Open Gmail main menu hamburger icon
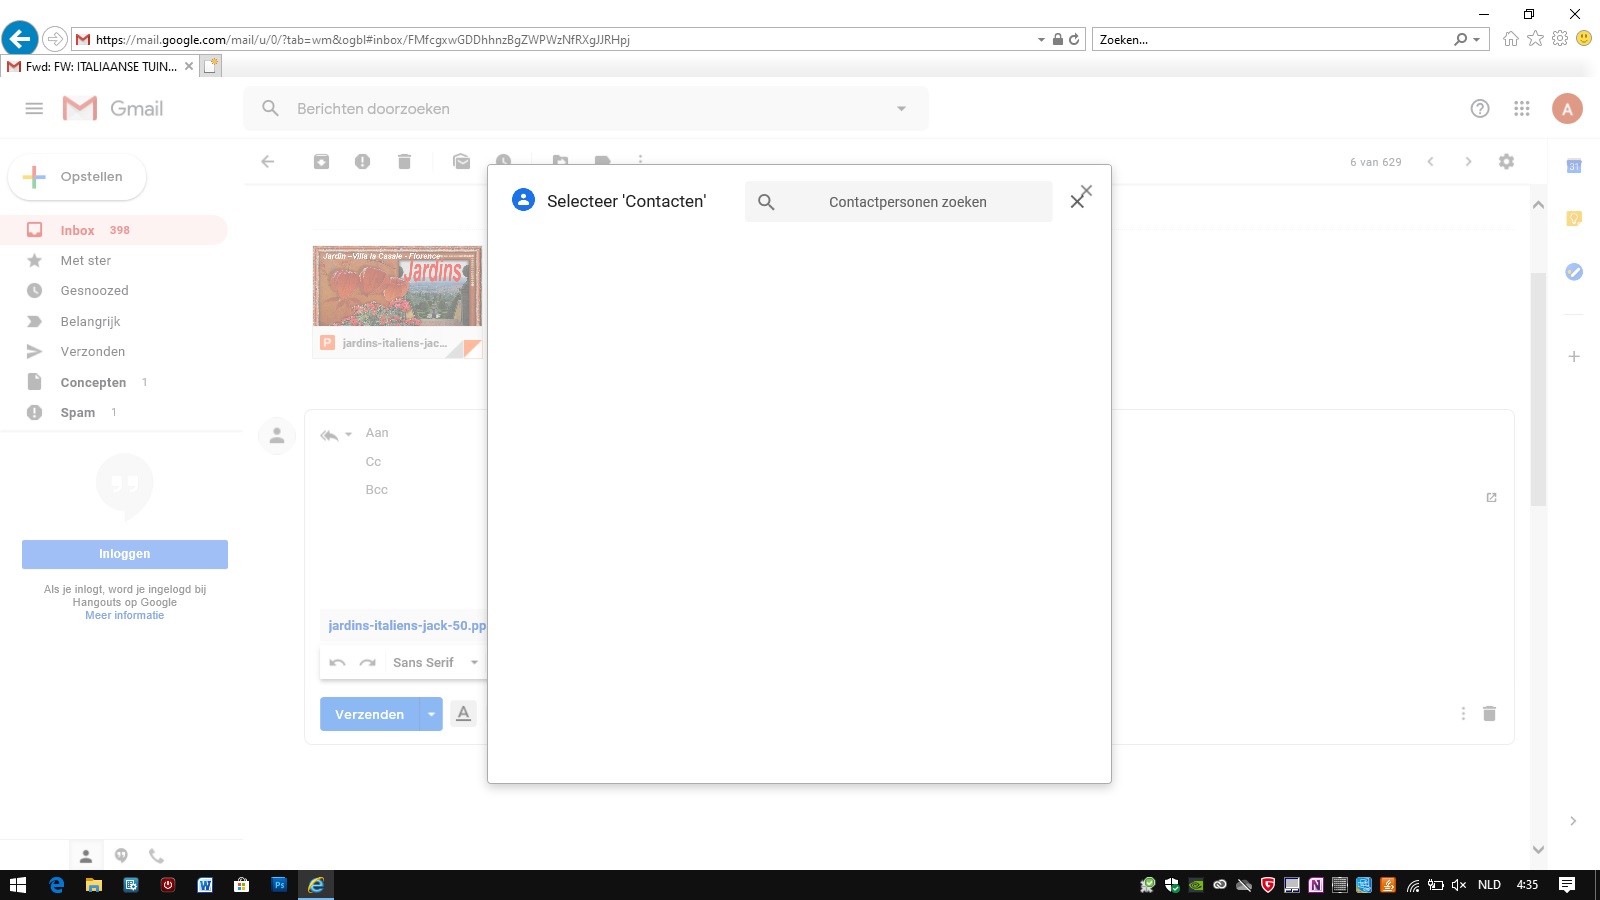Viewport: 1600px width, 900px height. pyautogui.click(x=34, y=109)
